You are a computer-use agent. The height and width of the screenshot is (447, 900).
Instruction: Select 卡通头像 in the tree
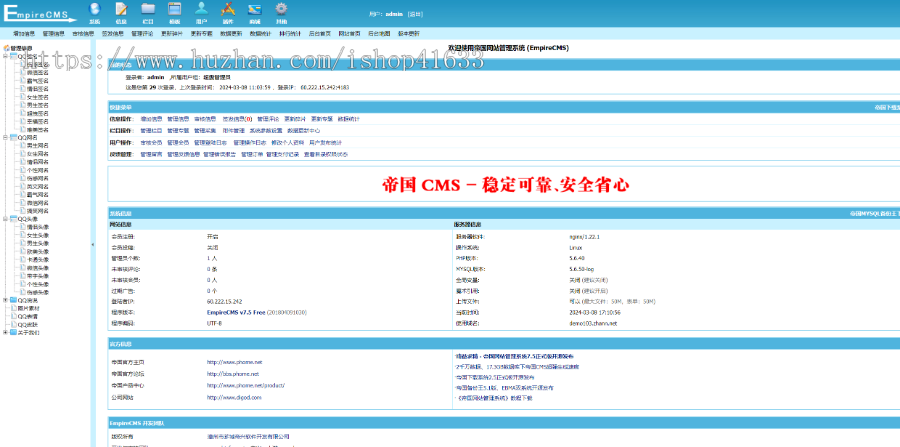pos(38,259)
